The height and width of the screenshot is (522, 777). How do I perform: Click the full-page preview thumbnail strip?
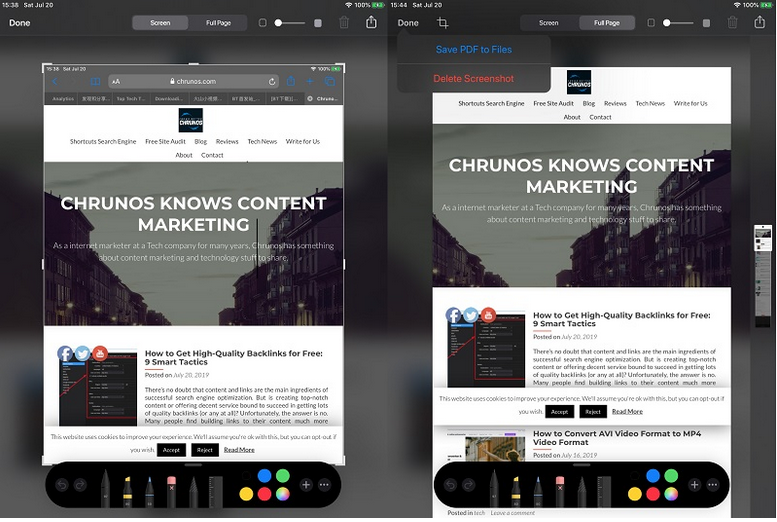tap(763, 276)
